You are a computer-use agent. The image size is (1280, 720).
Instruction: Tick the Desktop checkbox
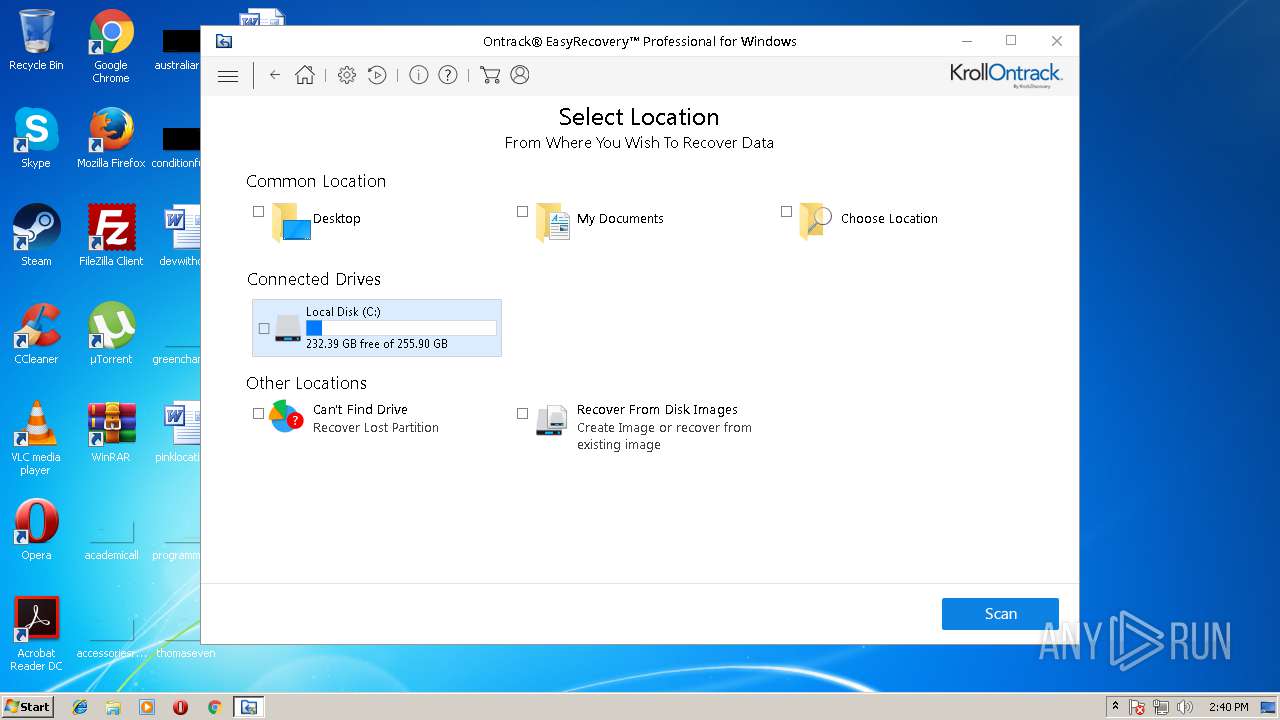[259, 211]
